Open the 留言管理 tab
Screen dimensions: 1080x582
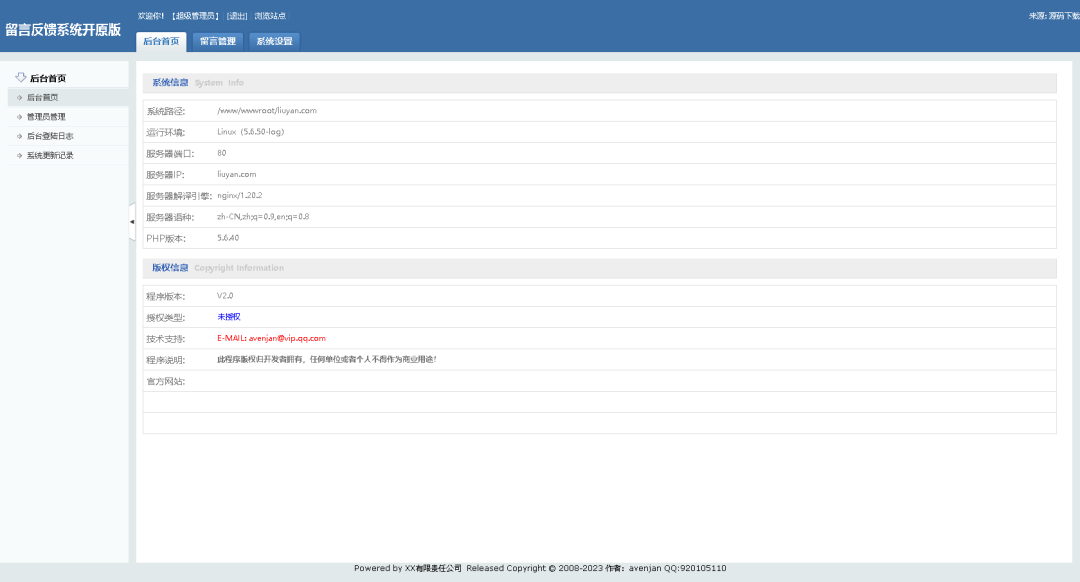click(217, 41)
